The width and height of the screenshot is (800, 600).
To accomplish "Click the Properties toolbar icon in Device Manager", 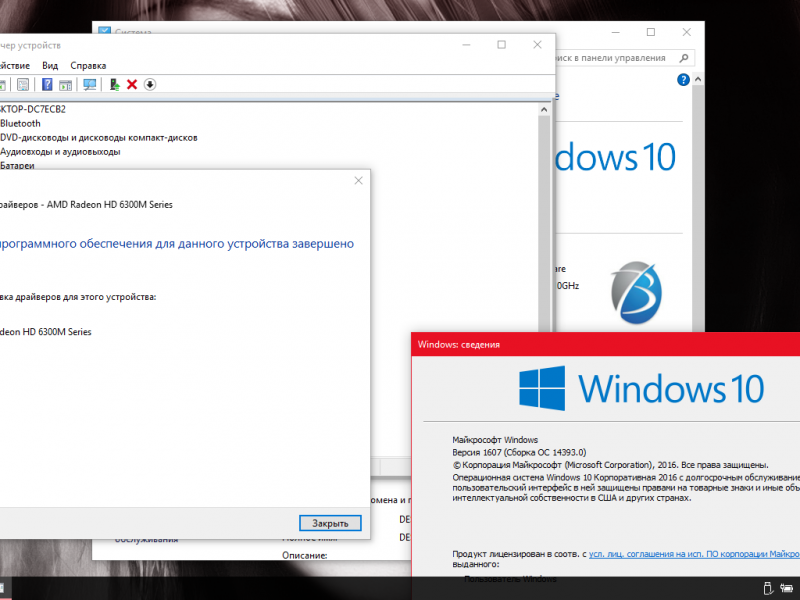I will 23,85.
